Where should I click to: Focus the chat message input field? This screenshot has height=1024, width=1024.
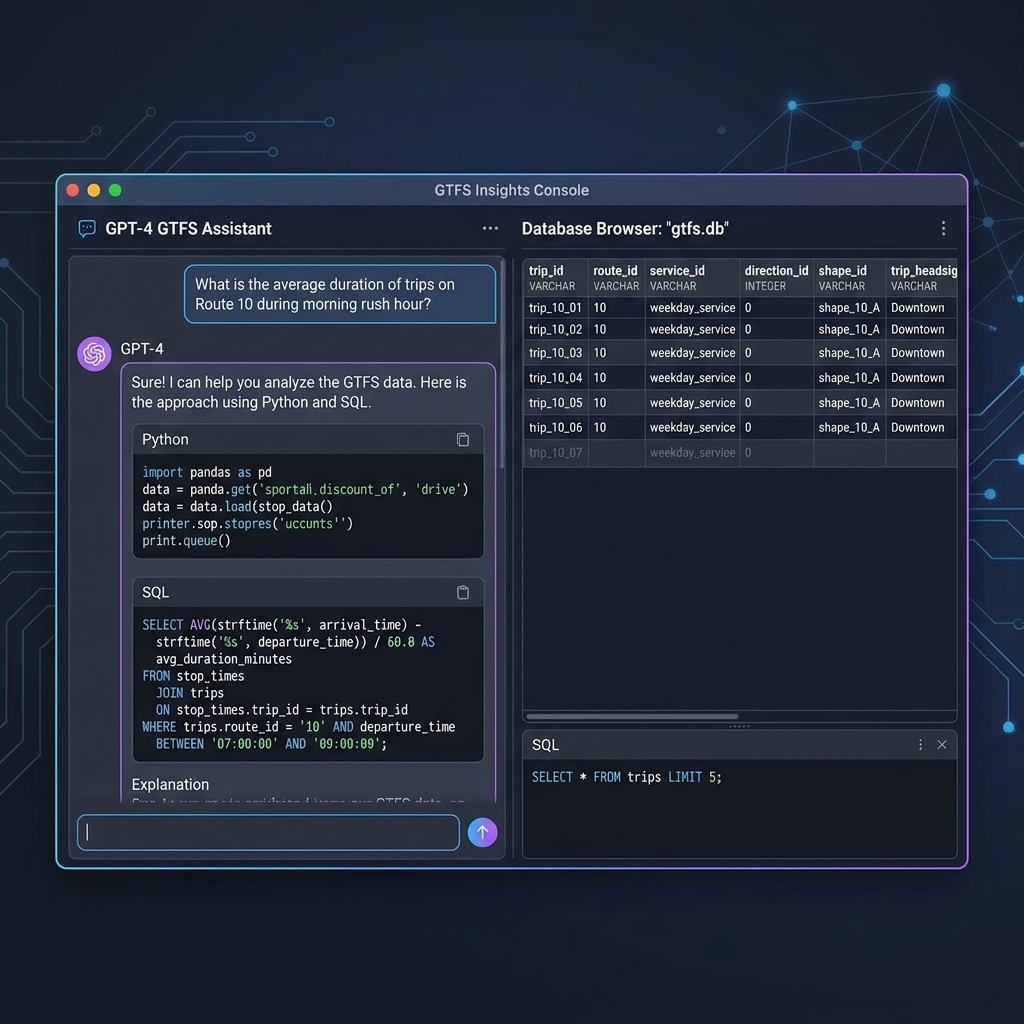tap(268, 832)
